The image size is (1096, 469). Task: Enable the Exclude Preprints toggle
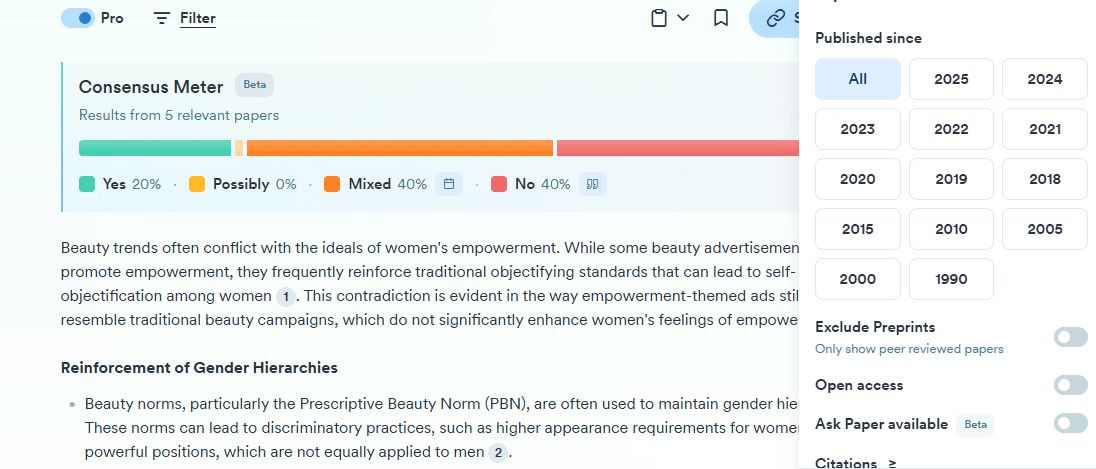click(x=1071, y=338)
